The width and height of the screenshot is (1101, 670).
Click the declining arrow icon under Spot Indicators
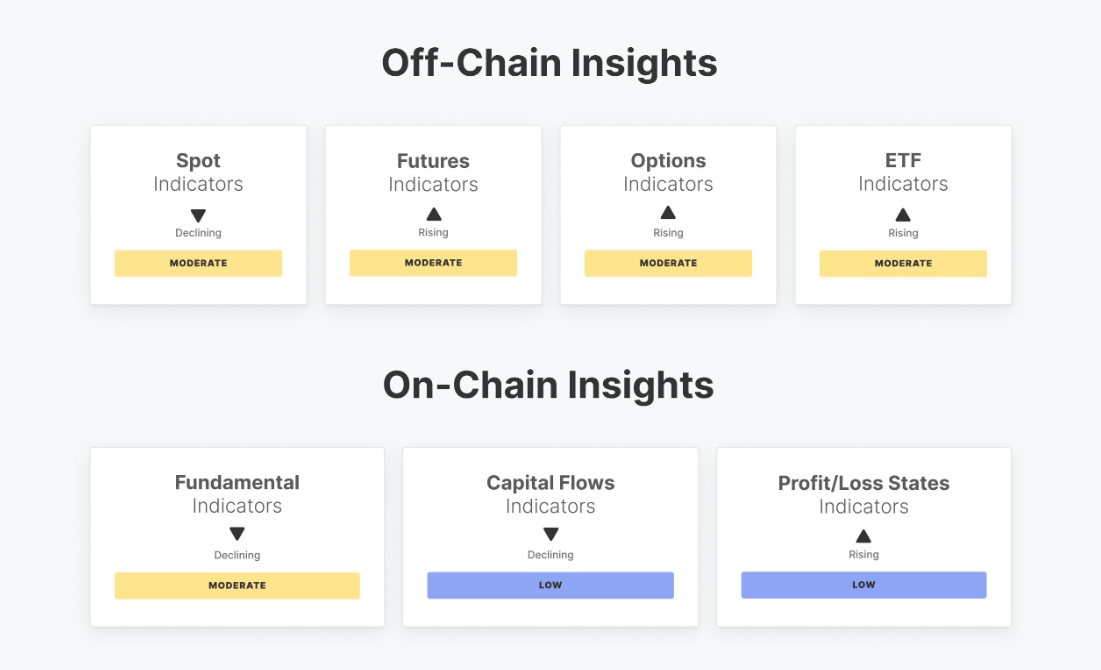[198, 215]
